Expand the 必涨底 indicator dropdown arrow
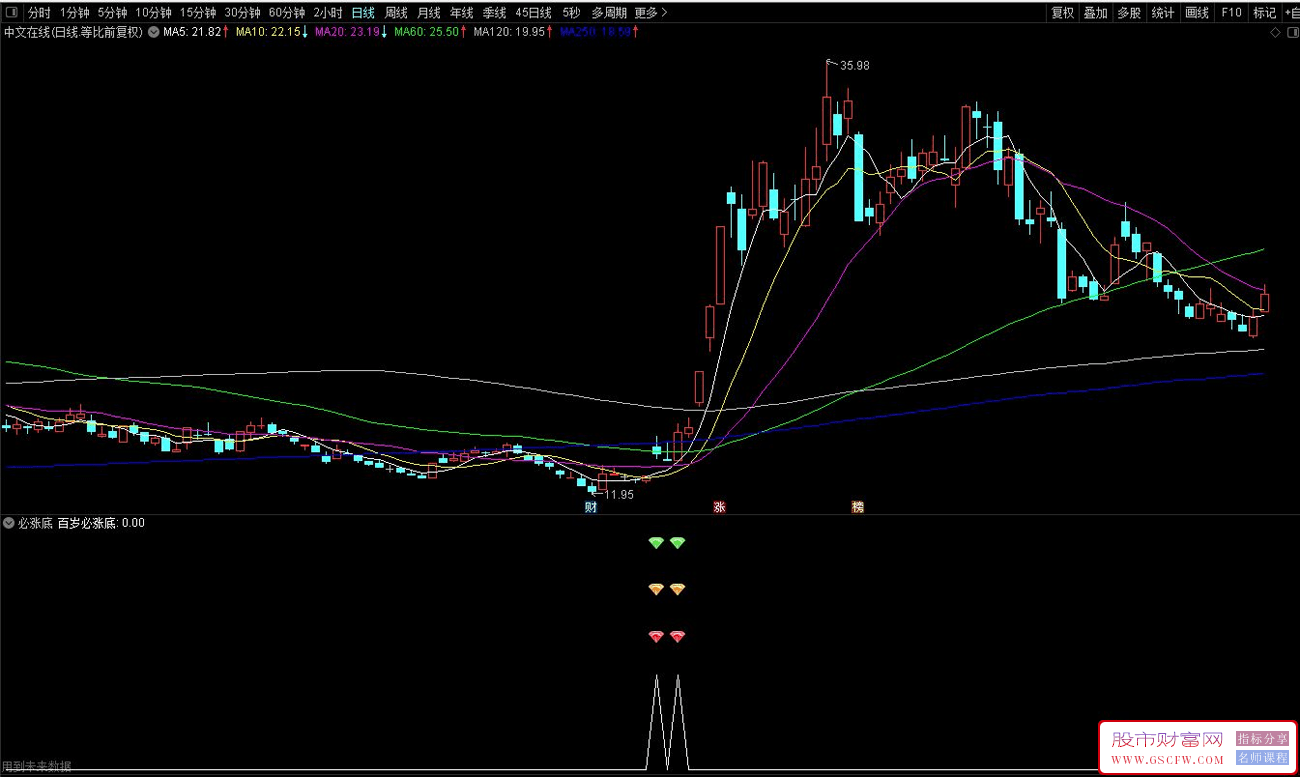 click(x=9, y=523)
